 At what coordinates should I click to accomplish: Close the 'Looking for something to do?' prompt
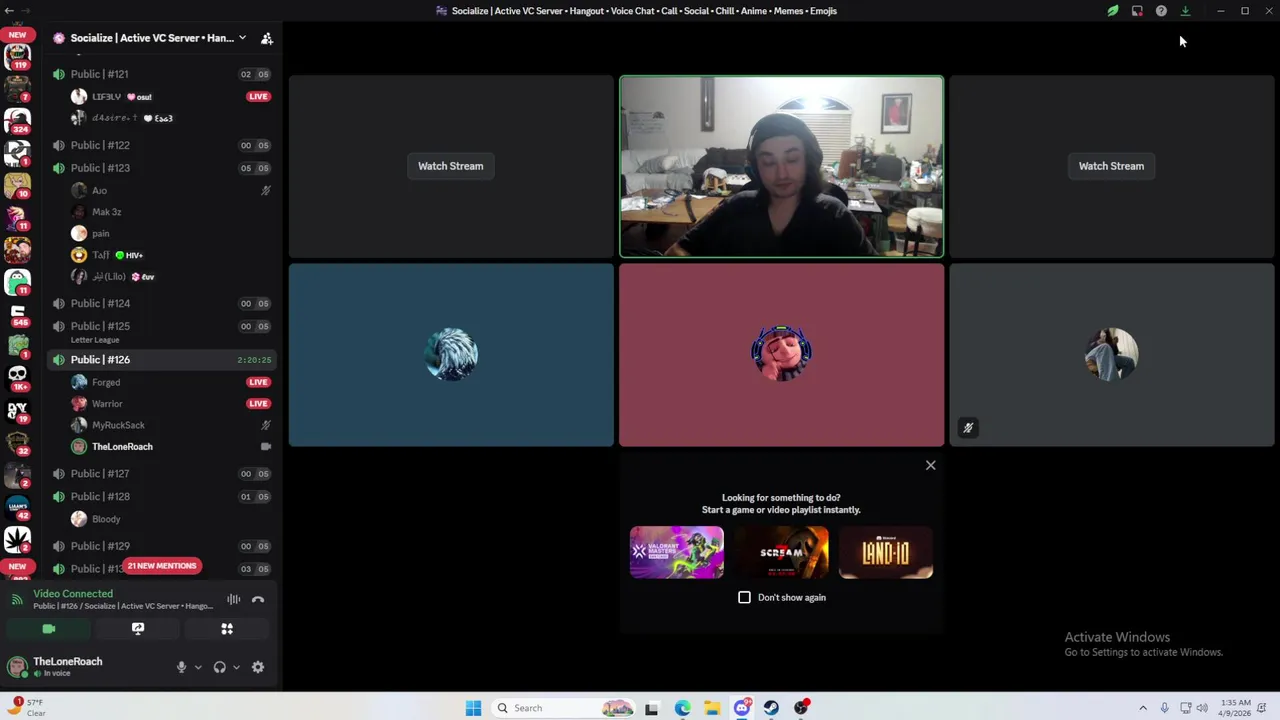coord(930,465)
